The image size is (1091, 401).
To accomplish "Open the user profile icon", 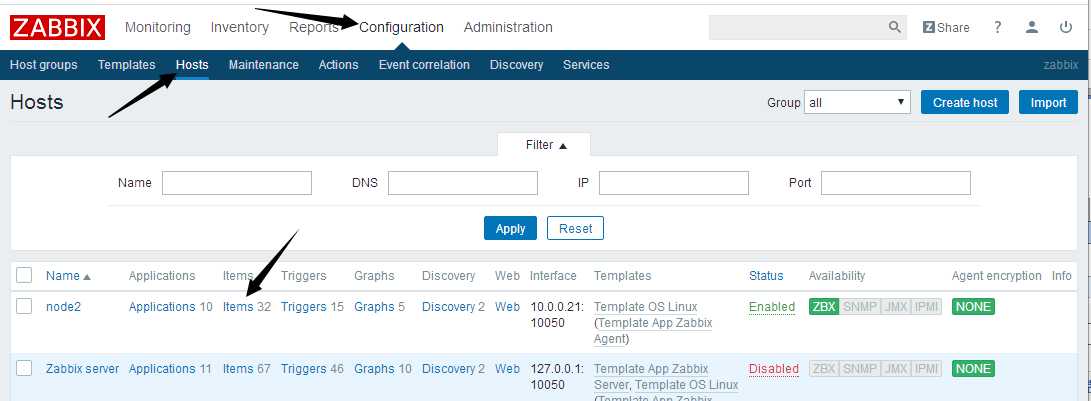I will coord(1032,27).
